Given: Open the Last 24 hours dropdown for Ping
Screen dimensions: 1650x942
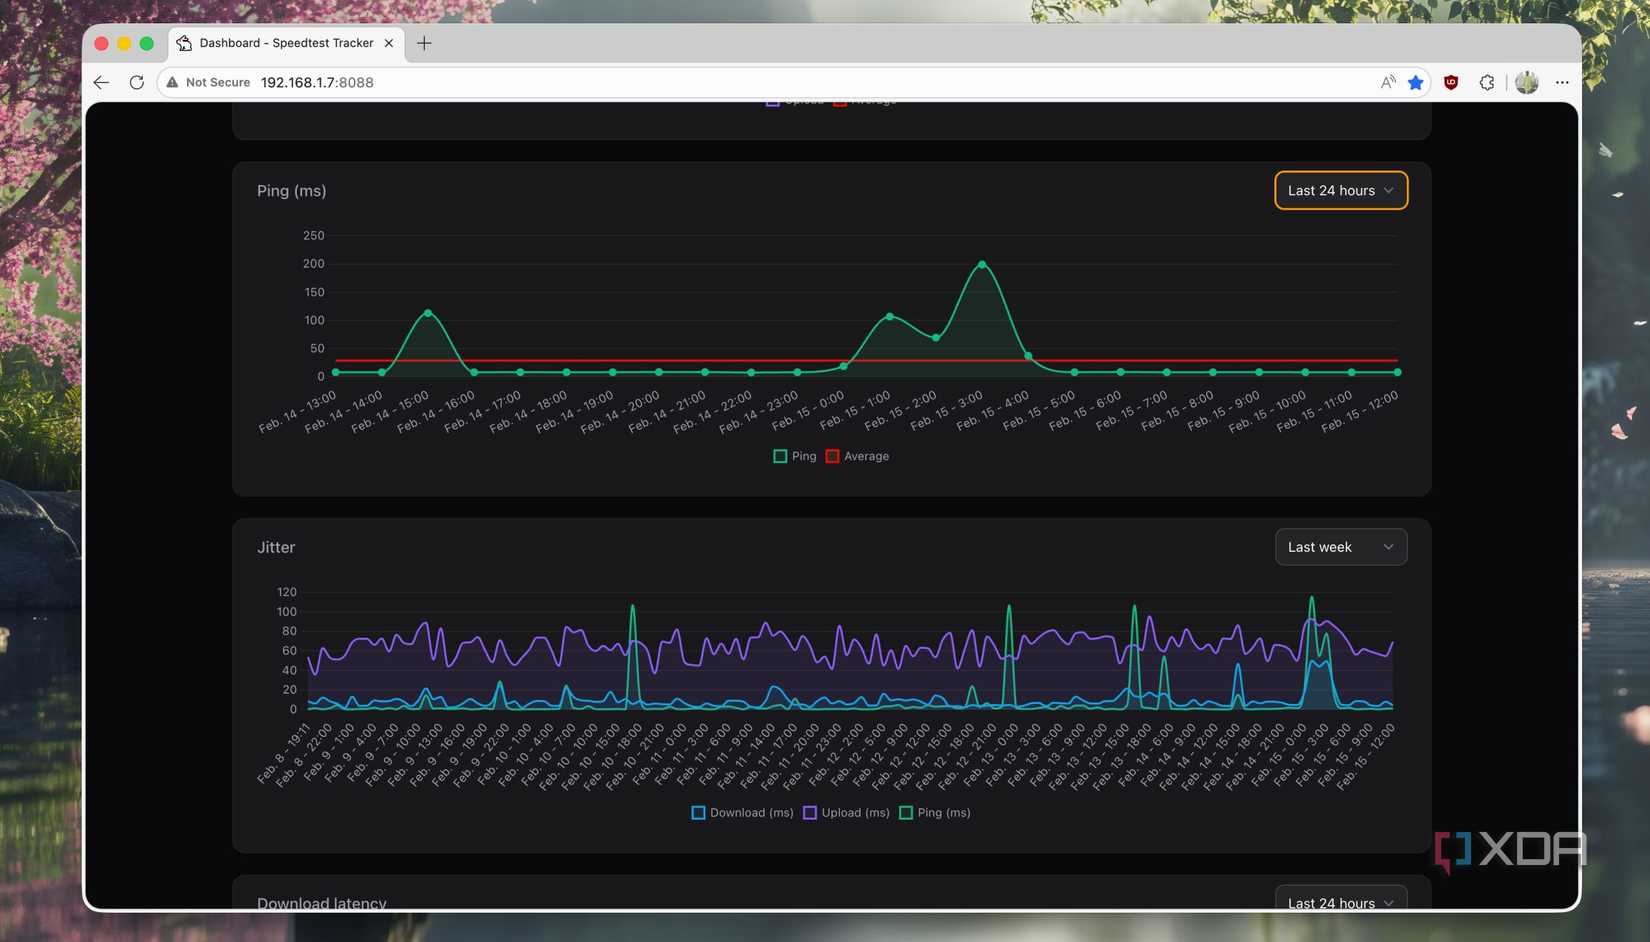Looking at the screenshot, I should (x=1340, y=190).
